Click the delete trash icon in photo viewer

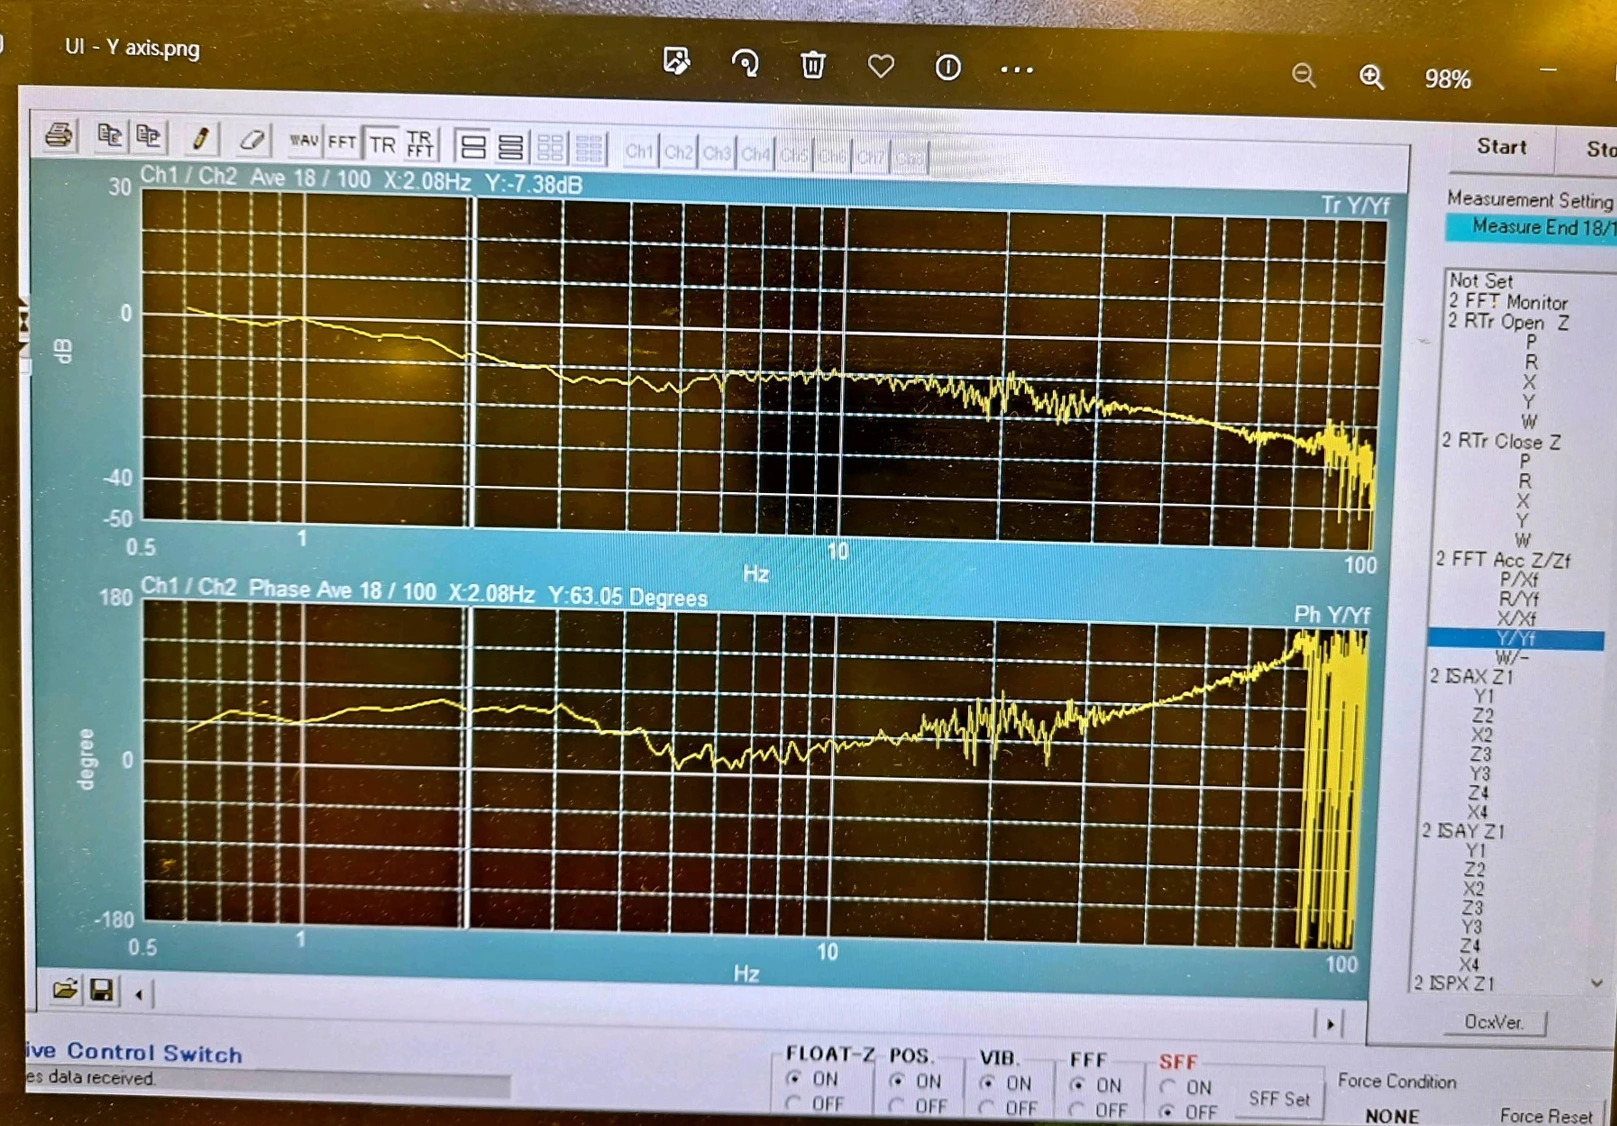click(813, 65)
